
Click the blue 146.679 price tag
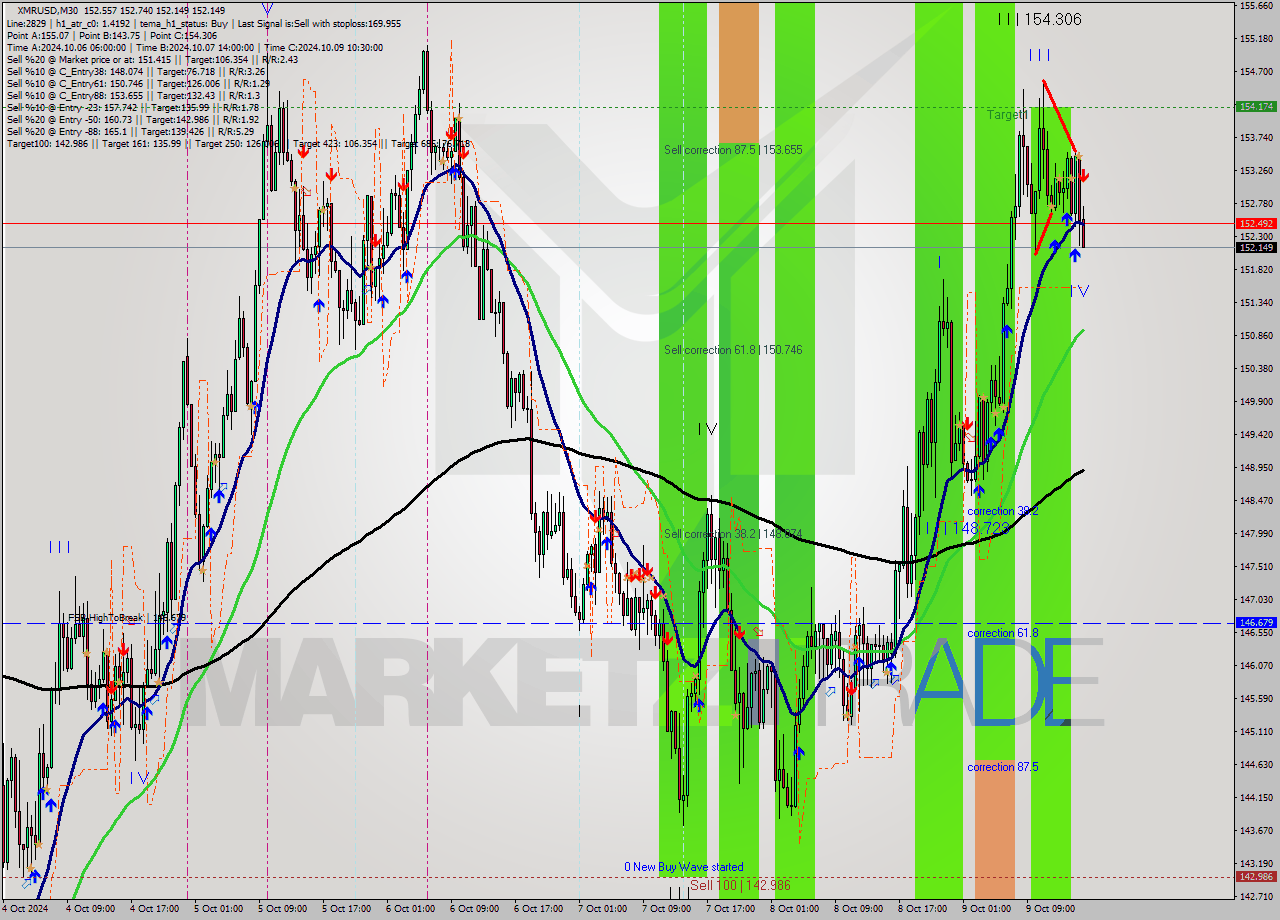[1256, 623]
